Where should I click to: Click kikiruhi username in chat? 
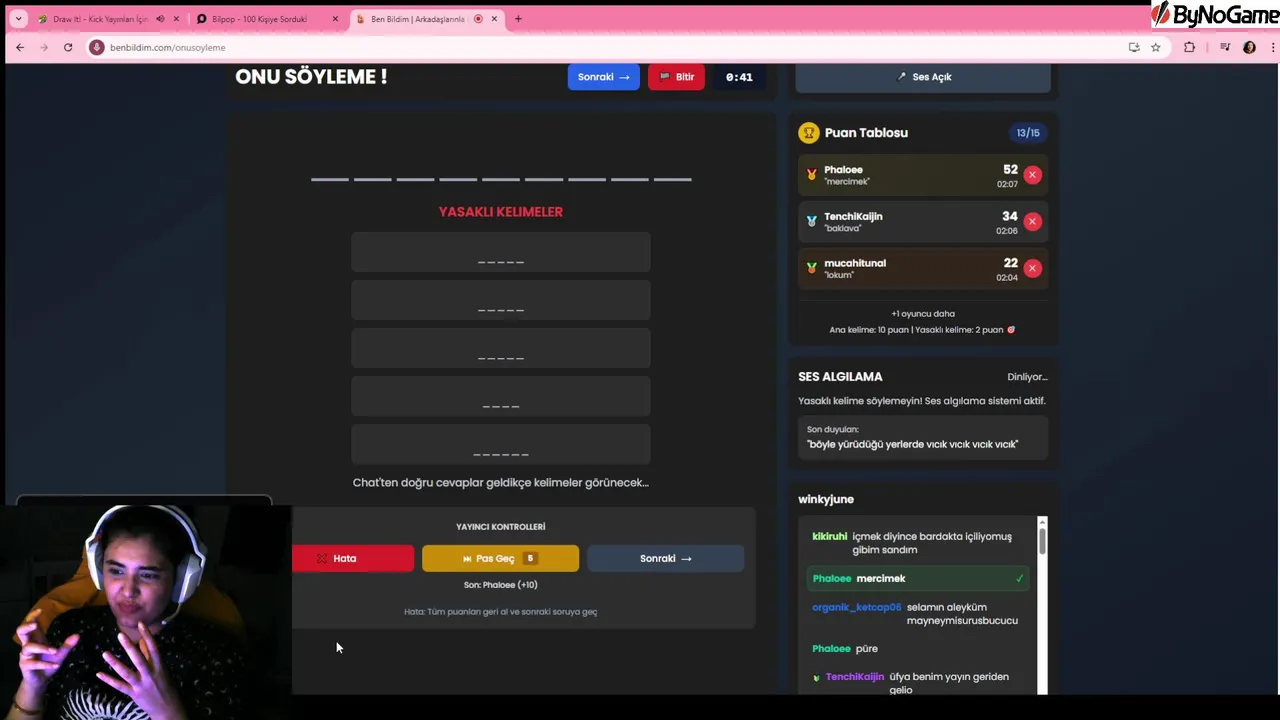pos(830,536)
